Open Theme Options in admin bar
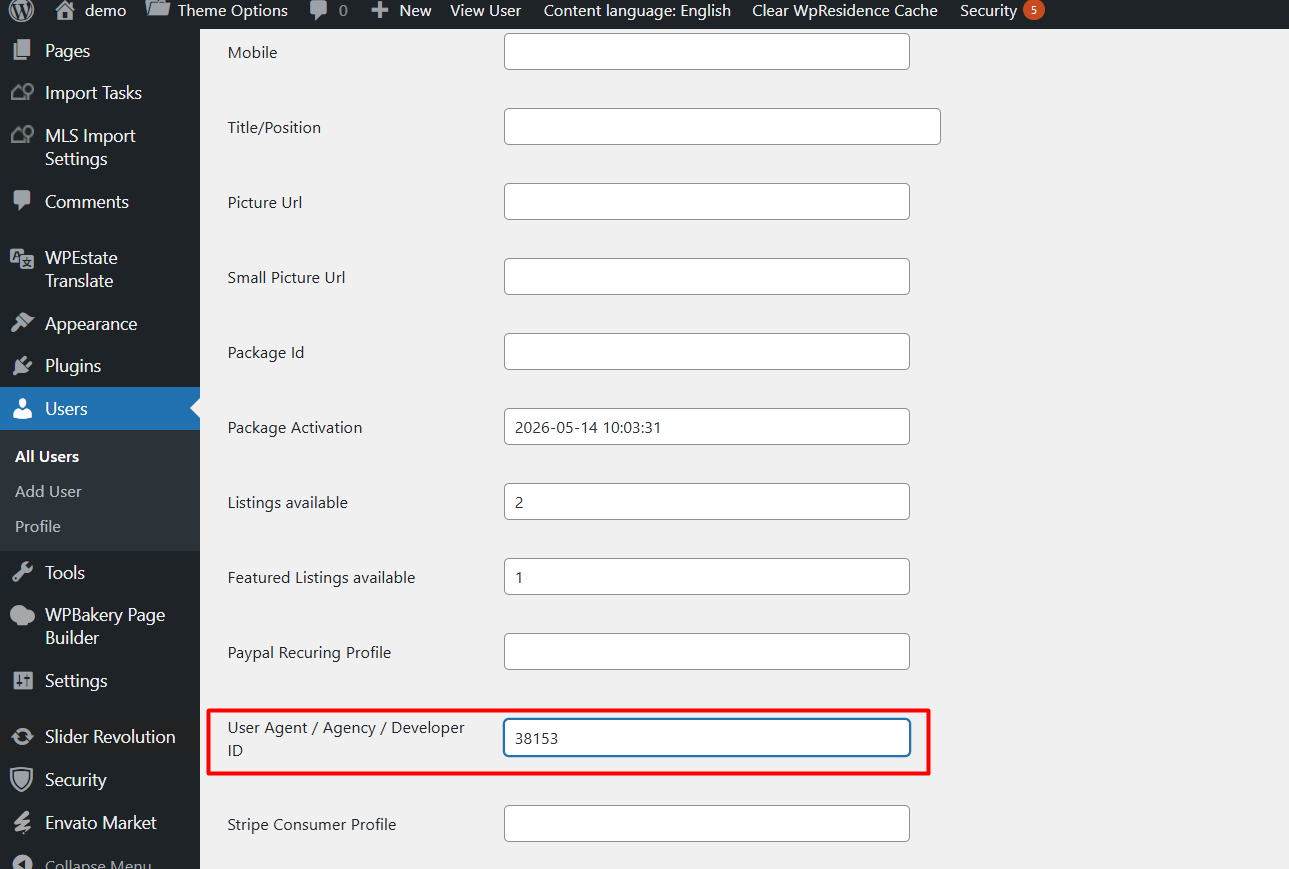Image resolution: width=1289 pixels, height=869 pixels. pos(232,11)
